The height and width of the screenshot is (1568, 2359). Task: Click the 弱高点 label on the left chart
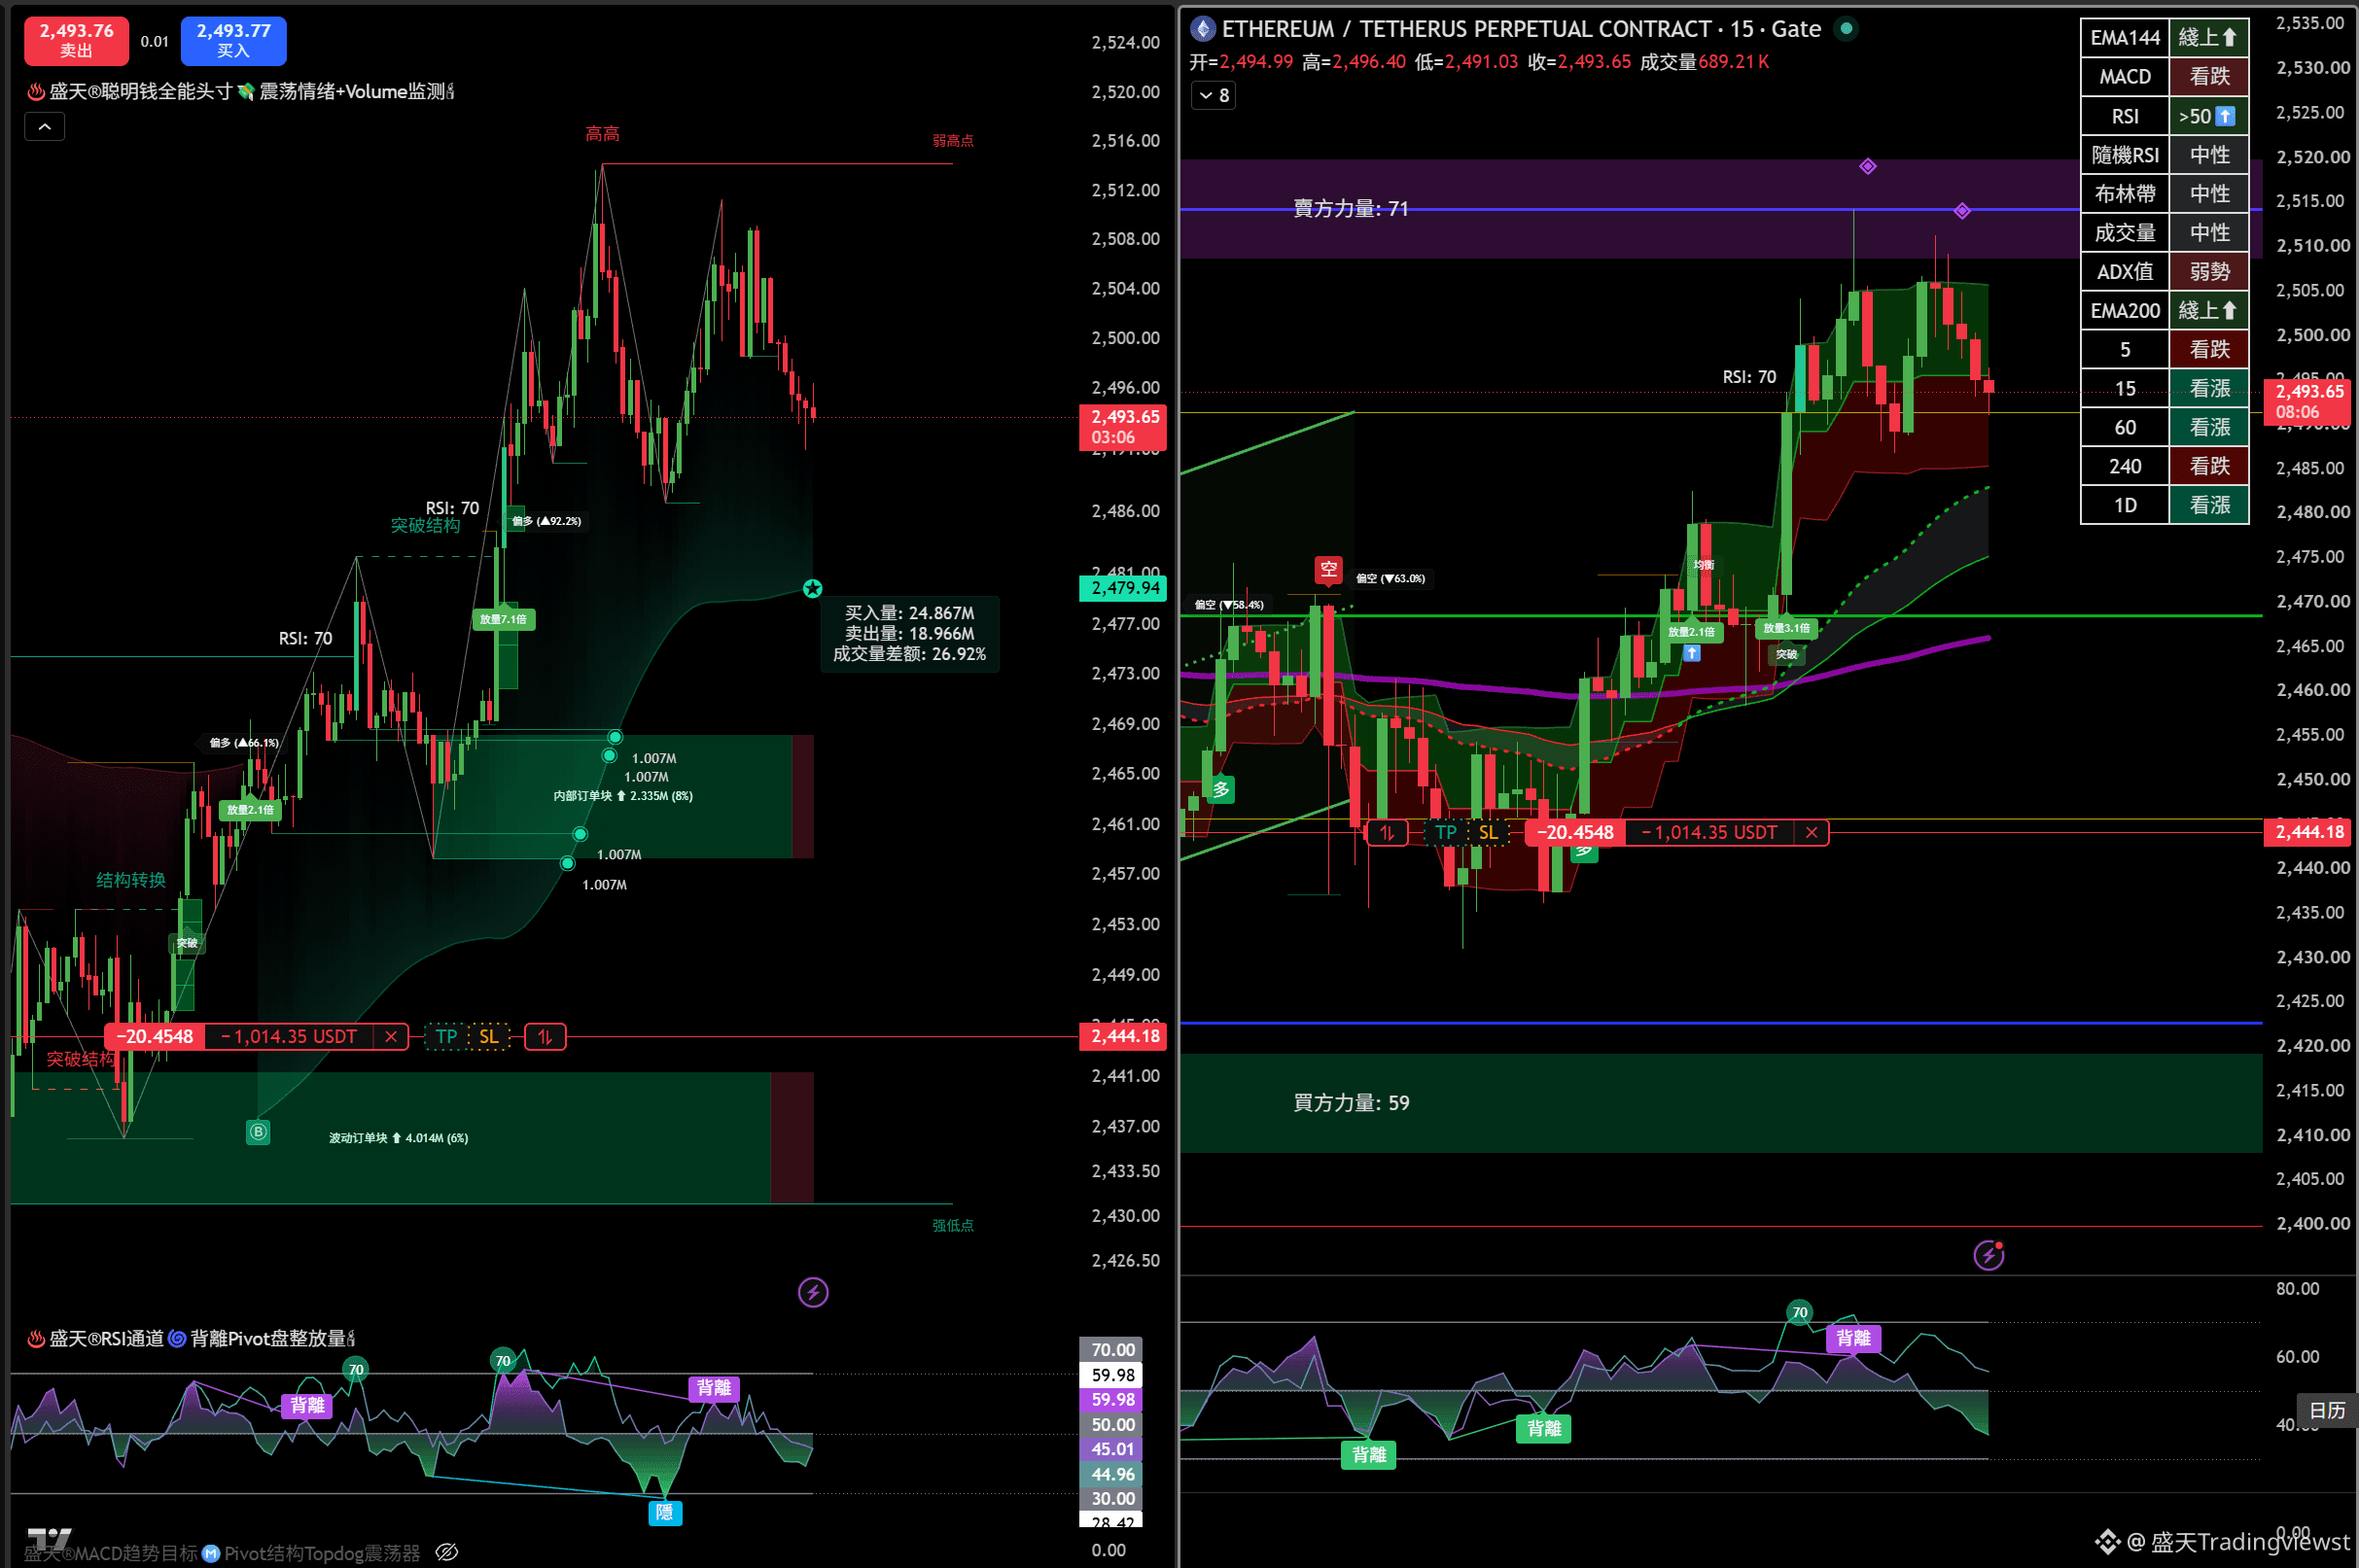tap(953, 141)
